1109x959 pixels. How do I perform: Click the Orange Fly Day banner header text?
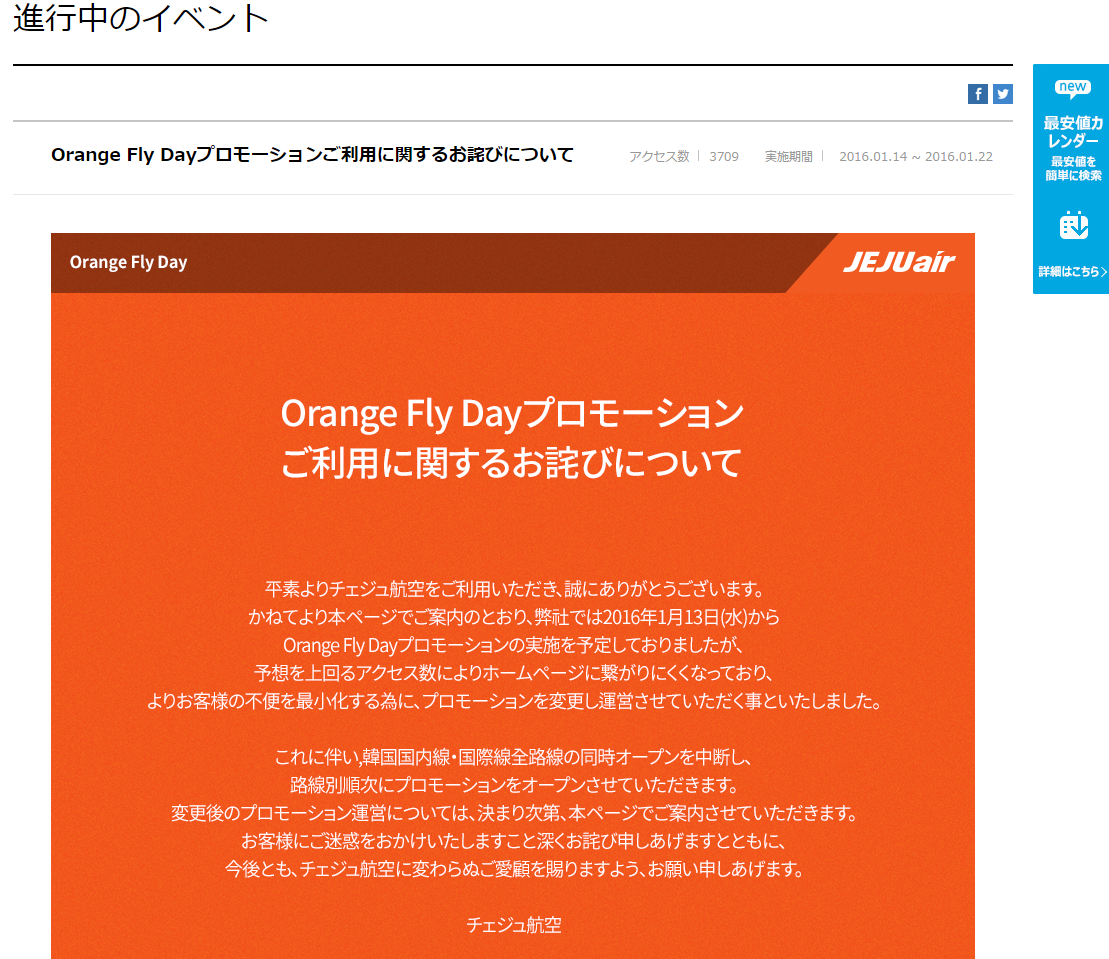tap(128, 262)
